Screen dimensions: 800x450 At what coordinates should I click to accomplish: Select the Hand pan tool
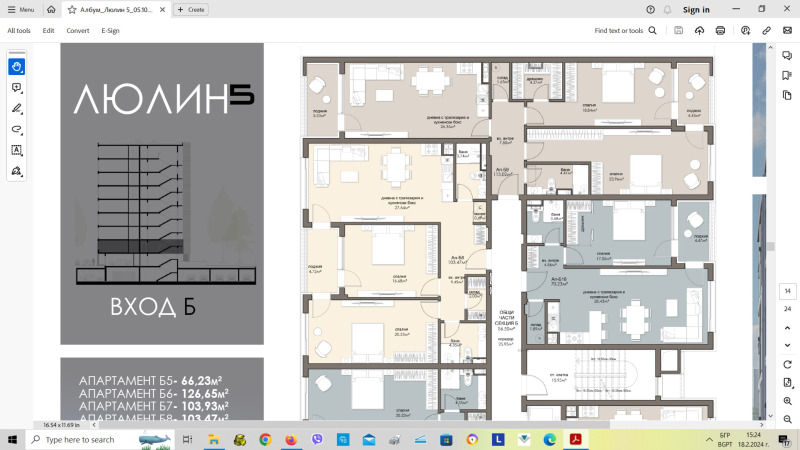pyautogui.click(x=16, y=67)
